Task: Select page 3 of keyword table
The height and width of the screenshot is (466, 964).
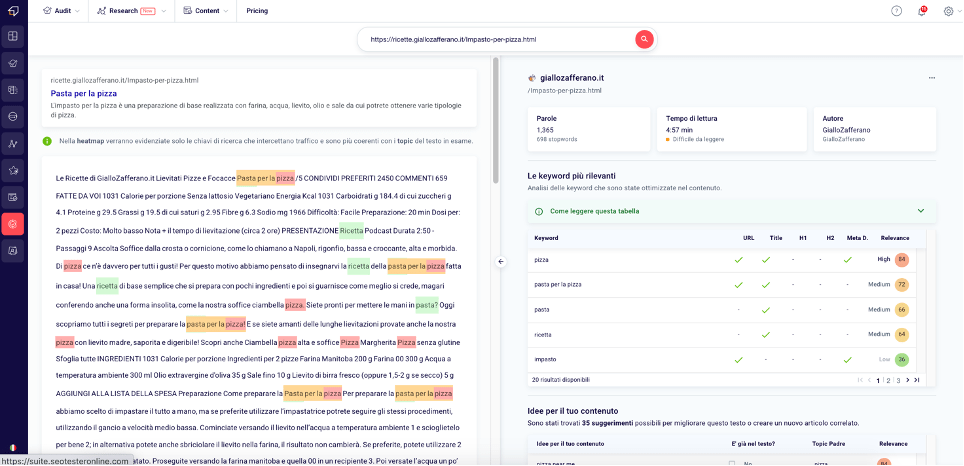Action: point(898,380)
